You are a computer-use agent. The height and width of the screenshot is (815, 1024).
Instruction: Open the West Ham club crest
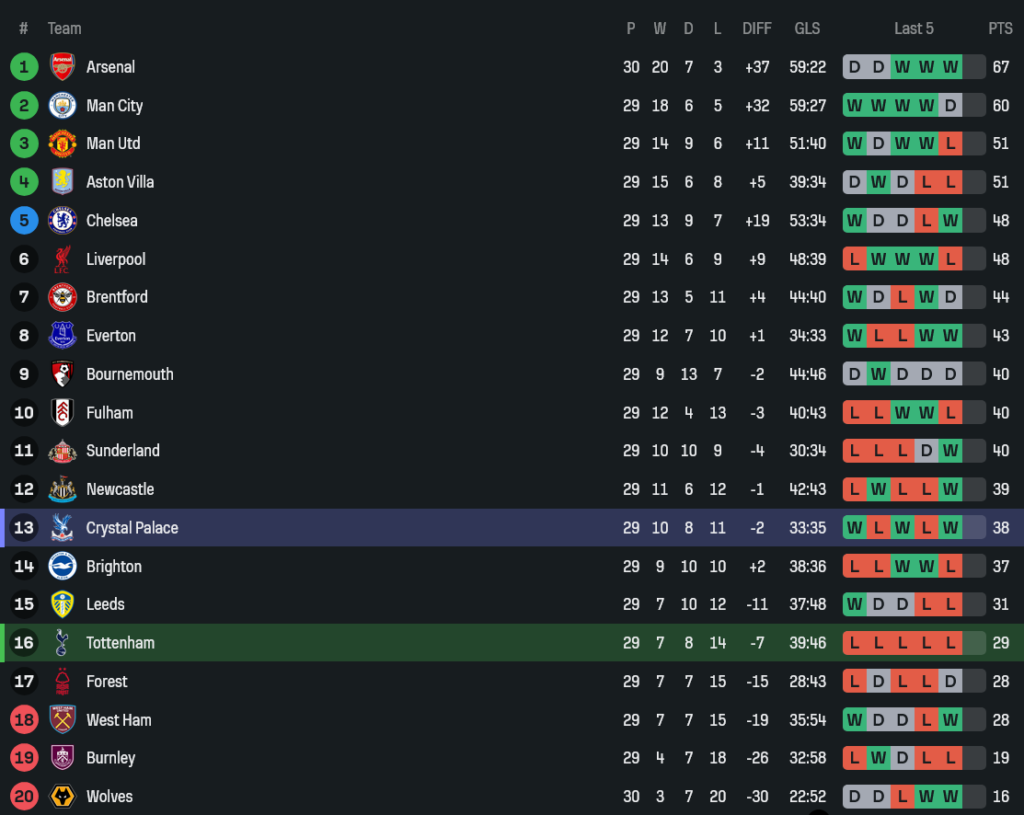coord(62,720)
